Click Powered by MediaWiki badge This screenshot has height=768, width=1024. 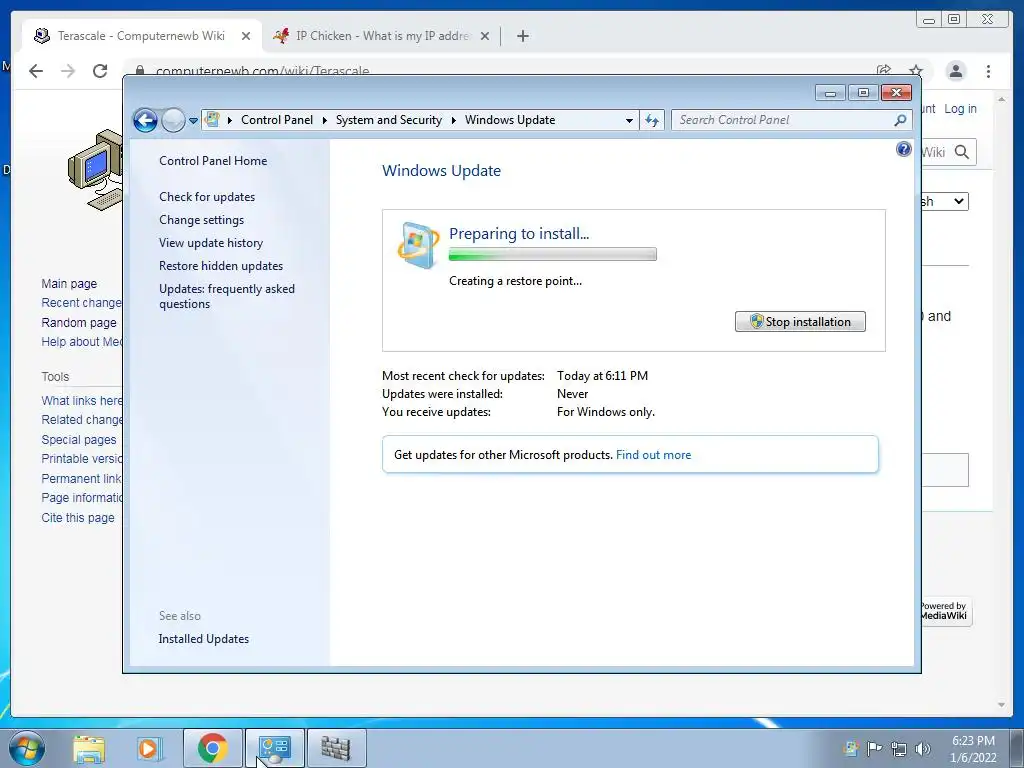(x=946, y=611)
